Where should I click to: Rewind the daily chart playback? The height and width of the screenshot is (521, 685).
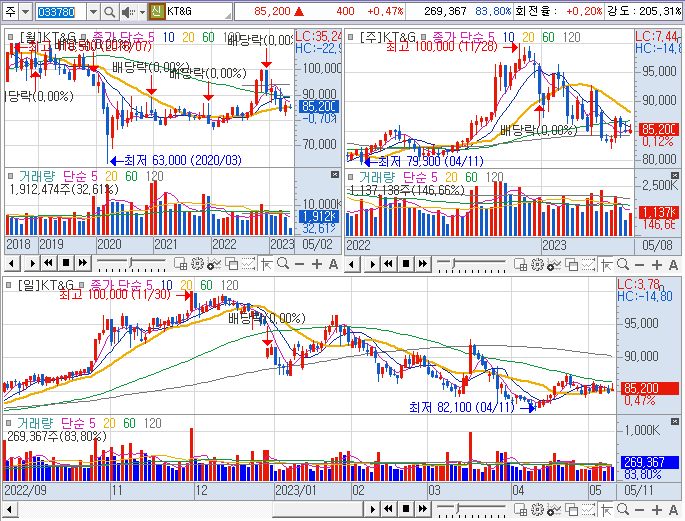[x=388, y=509]
